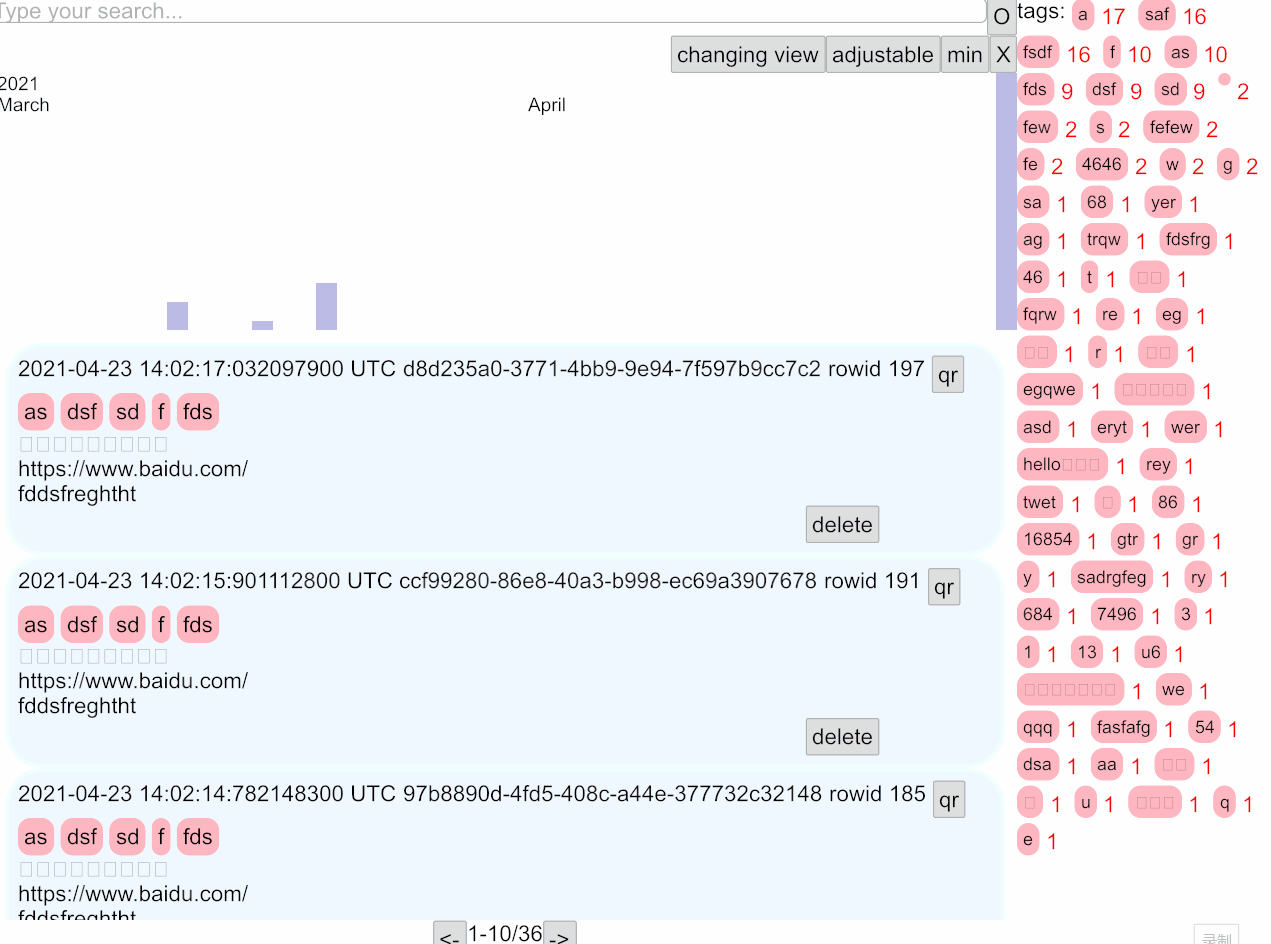The height and width of the screenshot is (944, 1271).
Task: Filter by the 'fsdf' tag
Action: 1038,52
